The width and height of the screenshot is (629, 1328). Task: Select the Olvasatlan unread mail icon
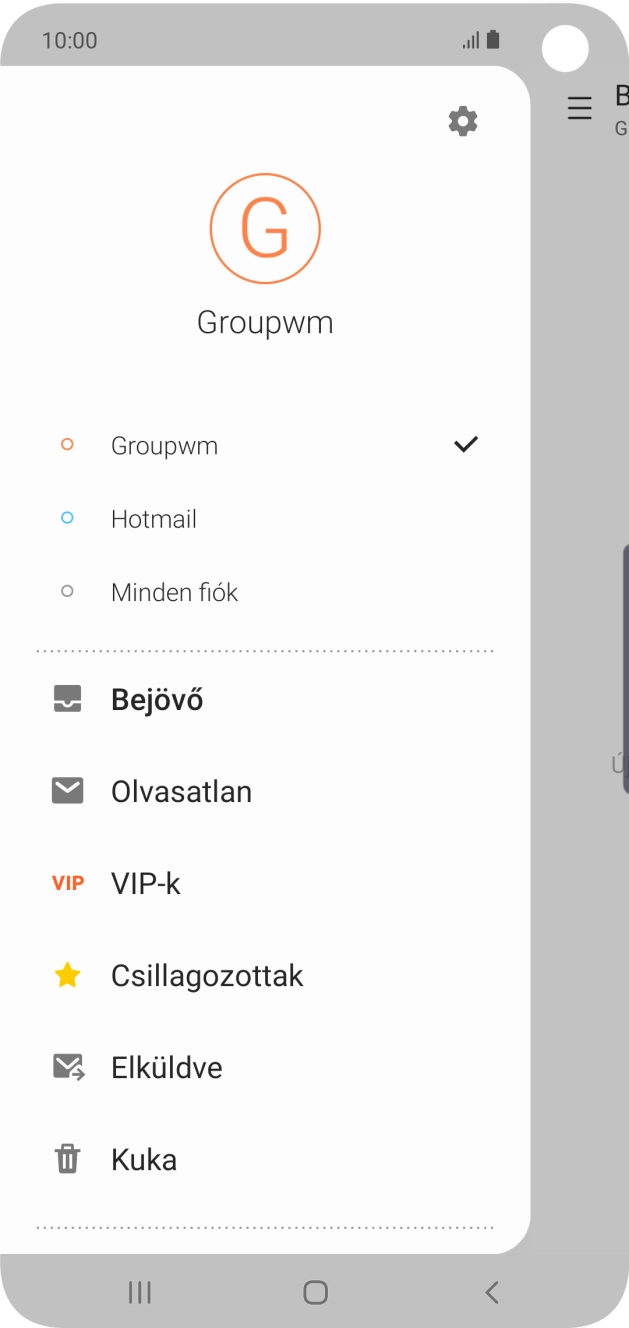tap(66, 790)
